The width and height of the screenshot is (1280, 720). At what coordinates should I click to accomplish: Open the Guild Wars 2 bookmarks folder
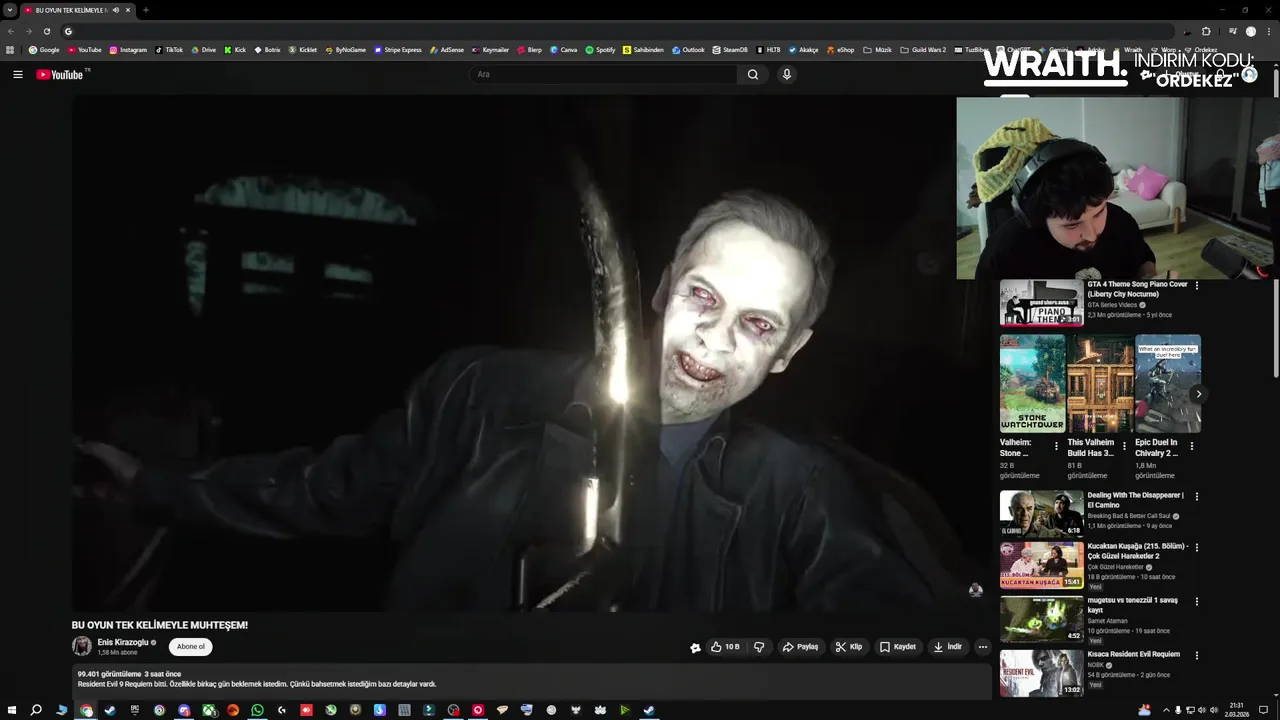[923, 50]
